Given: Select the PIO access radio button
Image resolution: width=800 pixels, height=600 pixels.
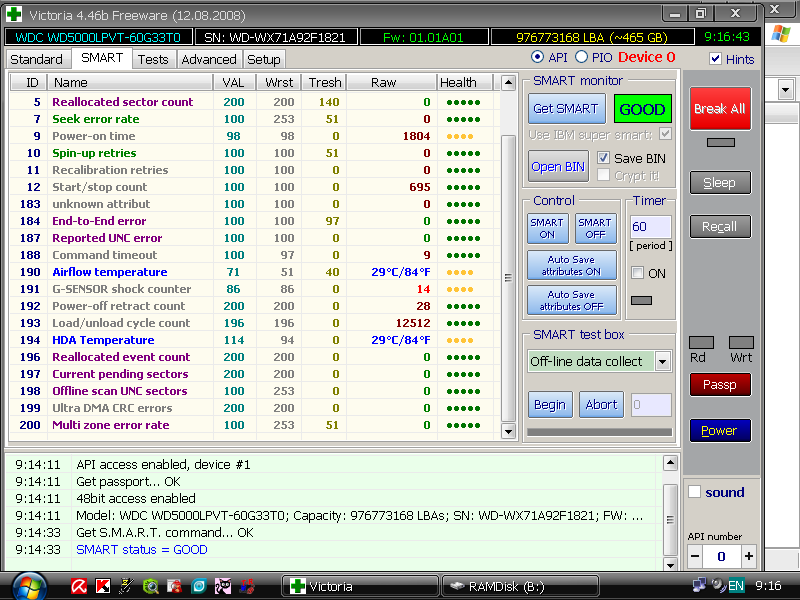Looking at the screenshot, I should click(x=581, y=57).
